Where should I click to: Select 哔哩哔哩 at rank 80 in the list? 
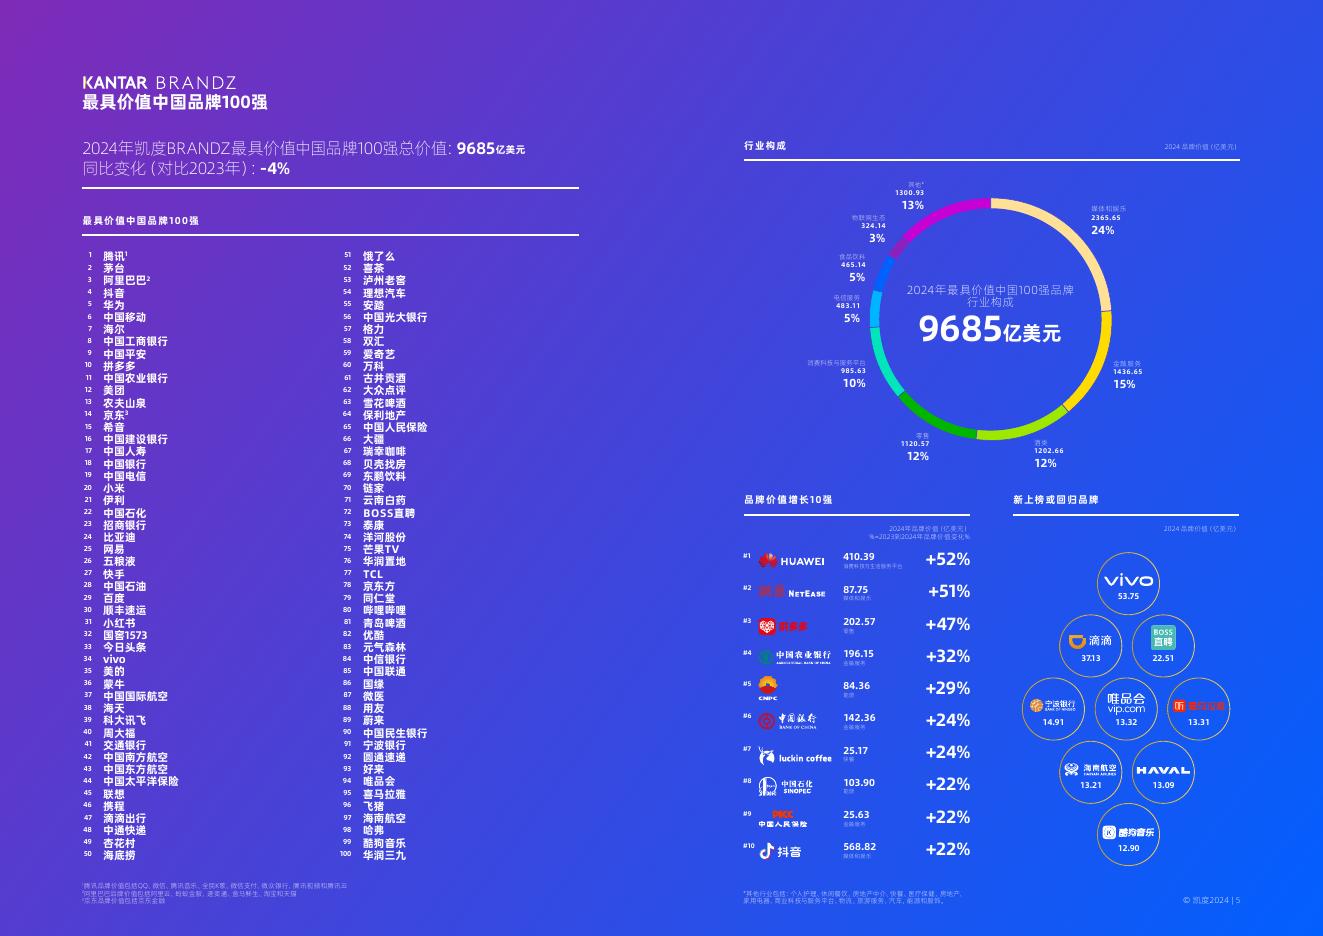384,610
